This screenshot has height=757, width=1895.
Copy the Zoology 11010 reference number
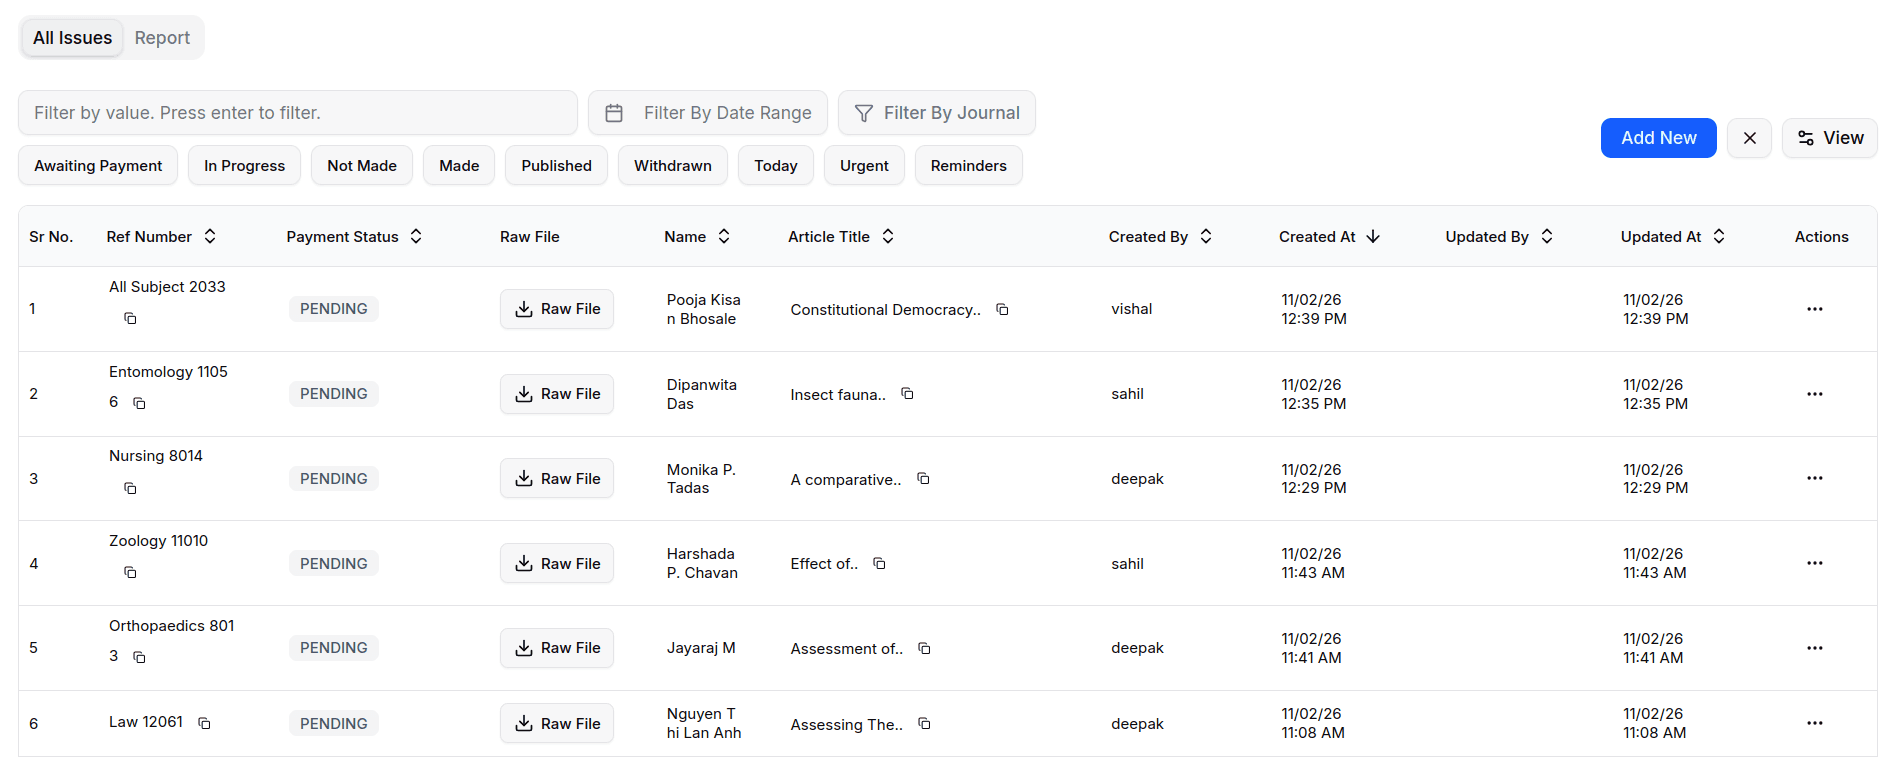130,573
